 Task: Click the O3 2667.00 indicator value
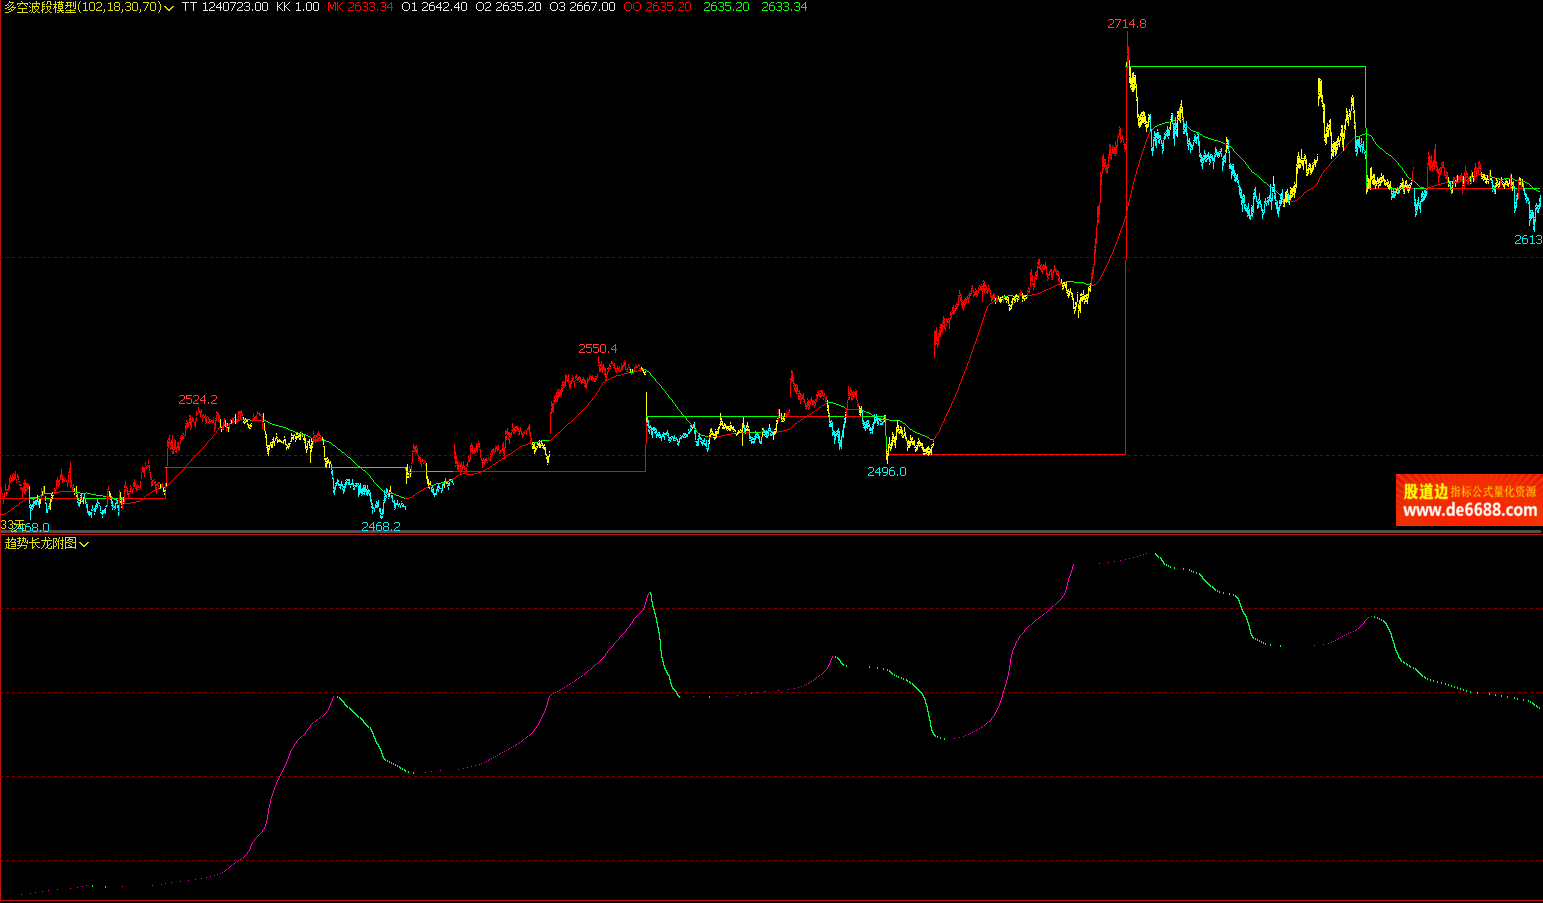pos(582,7)
